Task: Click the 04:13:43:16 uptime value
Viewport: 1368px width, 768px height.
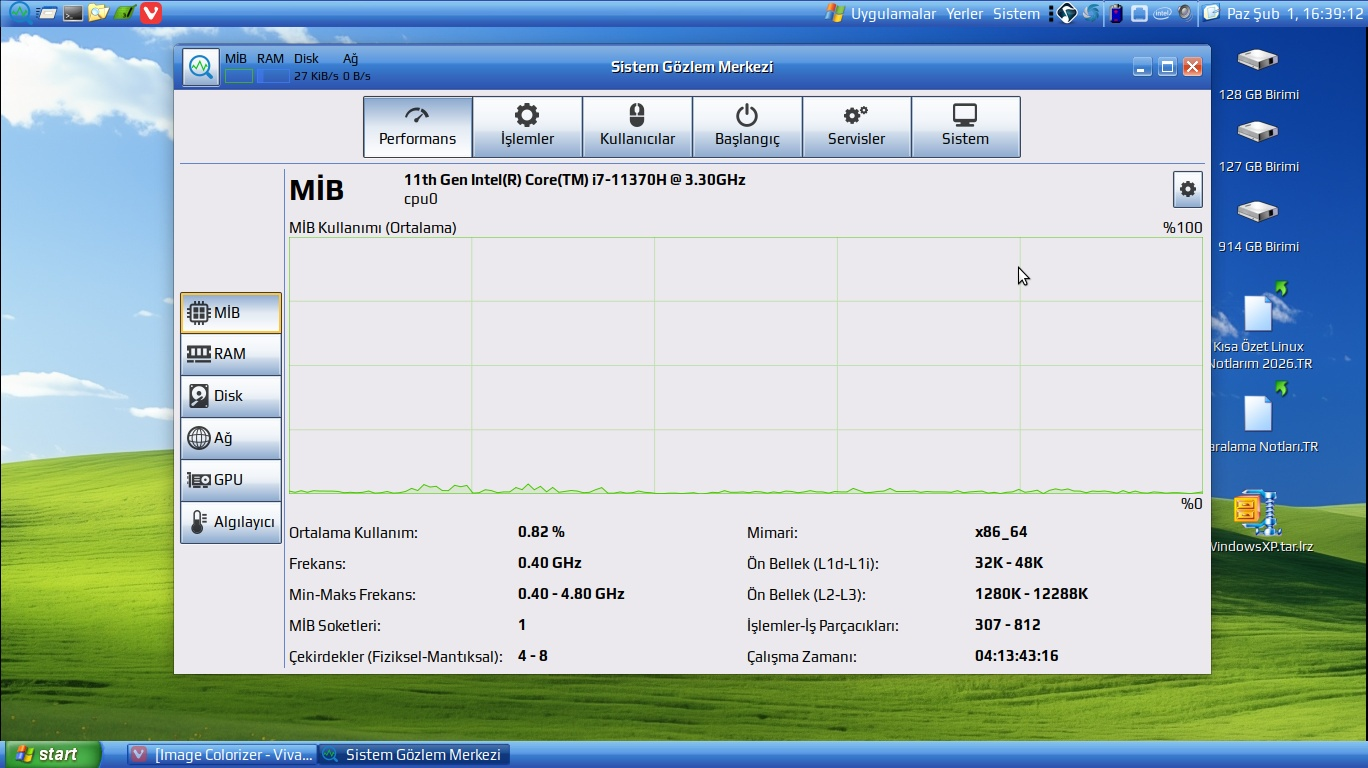Action: [1017, 656]
